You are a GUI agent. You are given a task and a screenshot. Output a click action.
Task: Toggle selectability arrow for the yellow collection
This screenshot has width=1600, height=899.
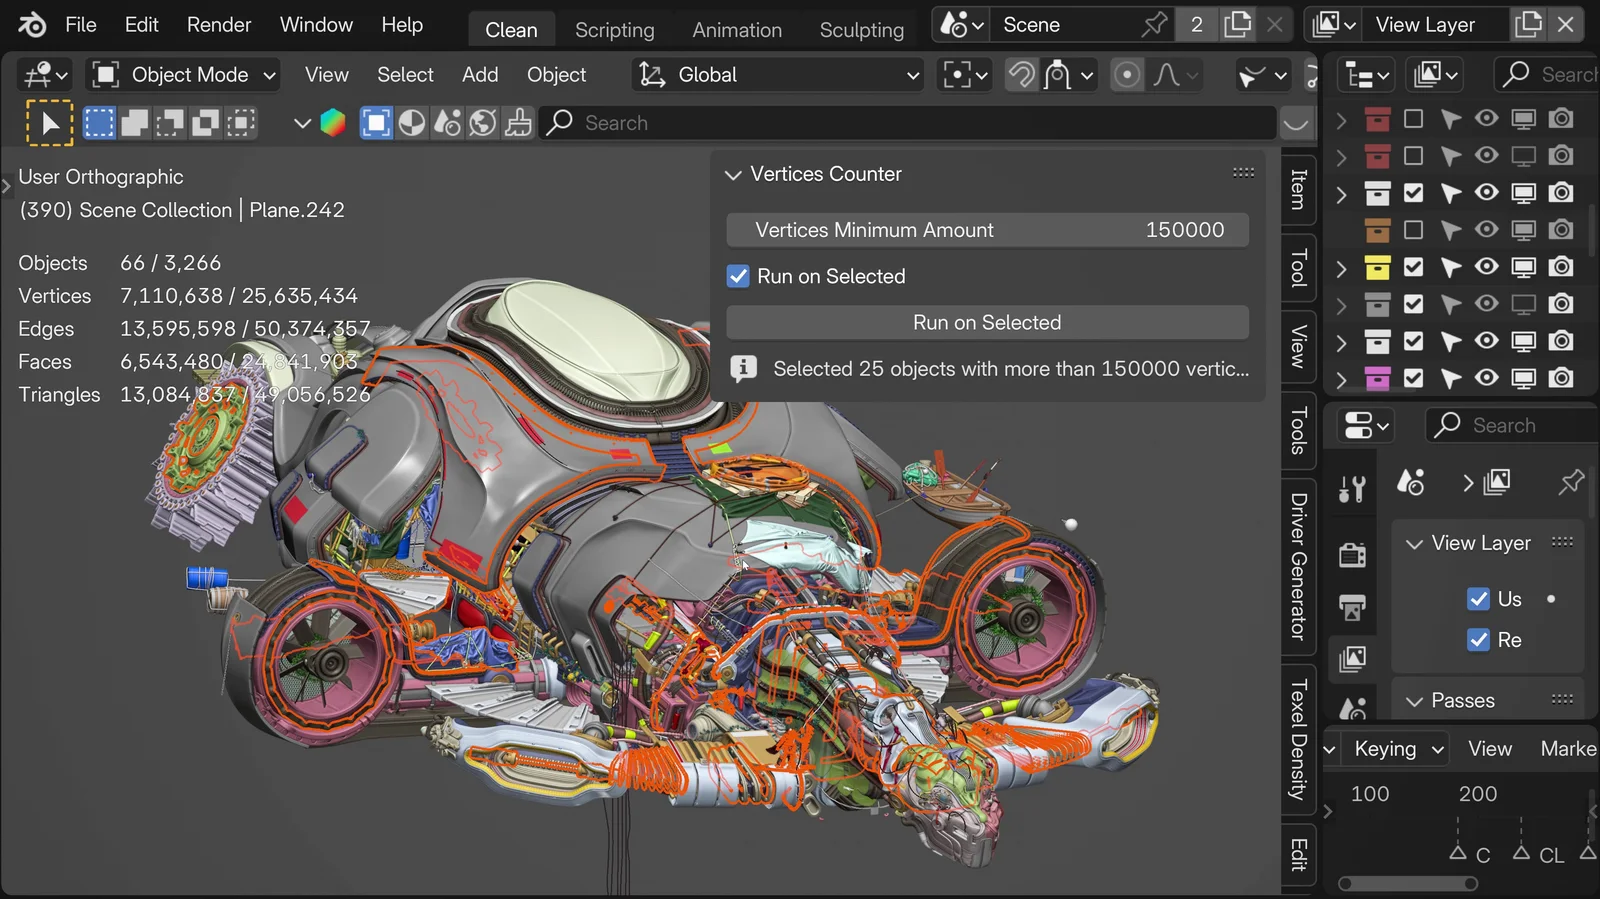pyautogui.click(x=1450, y=267)
